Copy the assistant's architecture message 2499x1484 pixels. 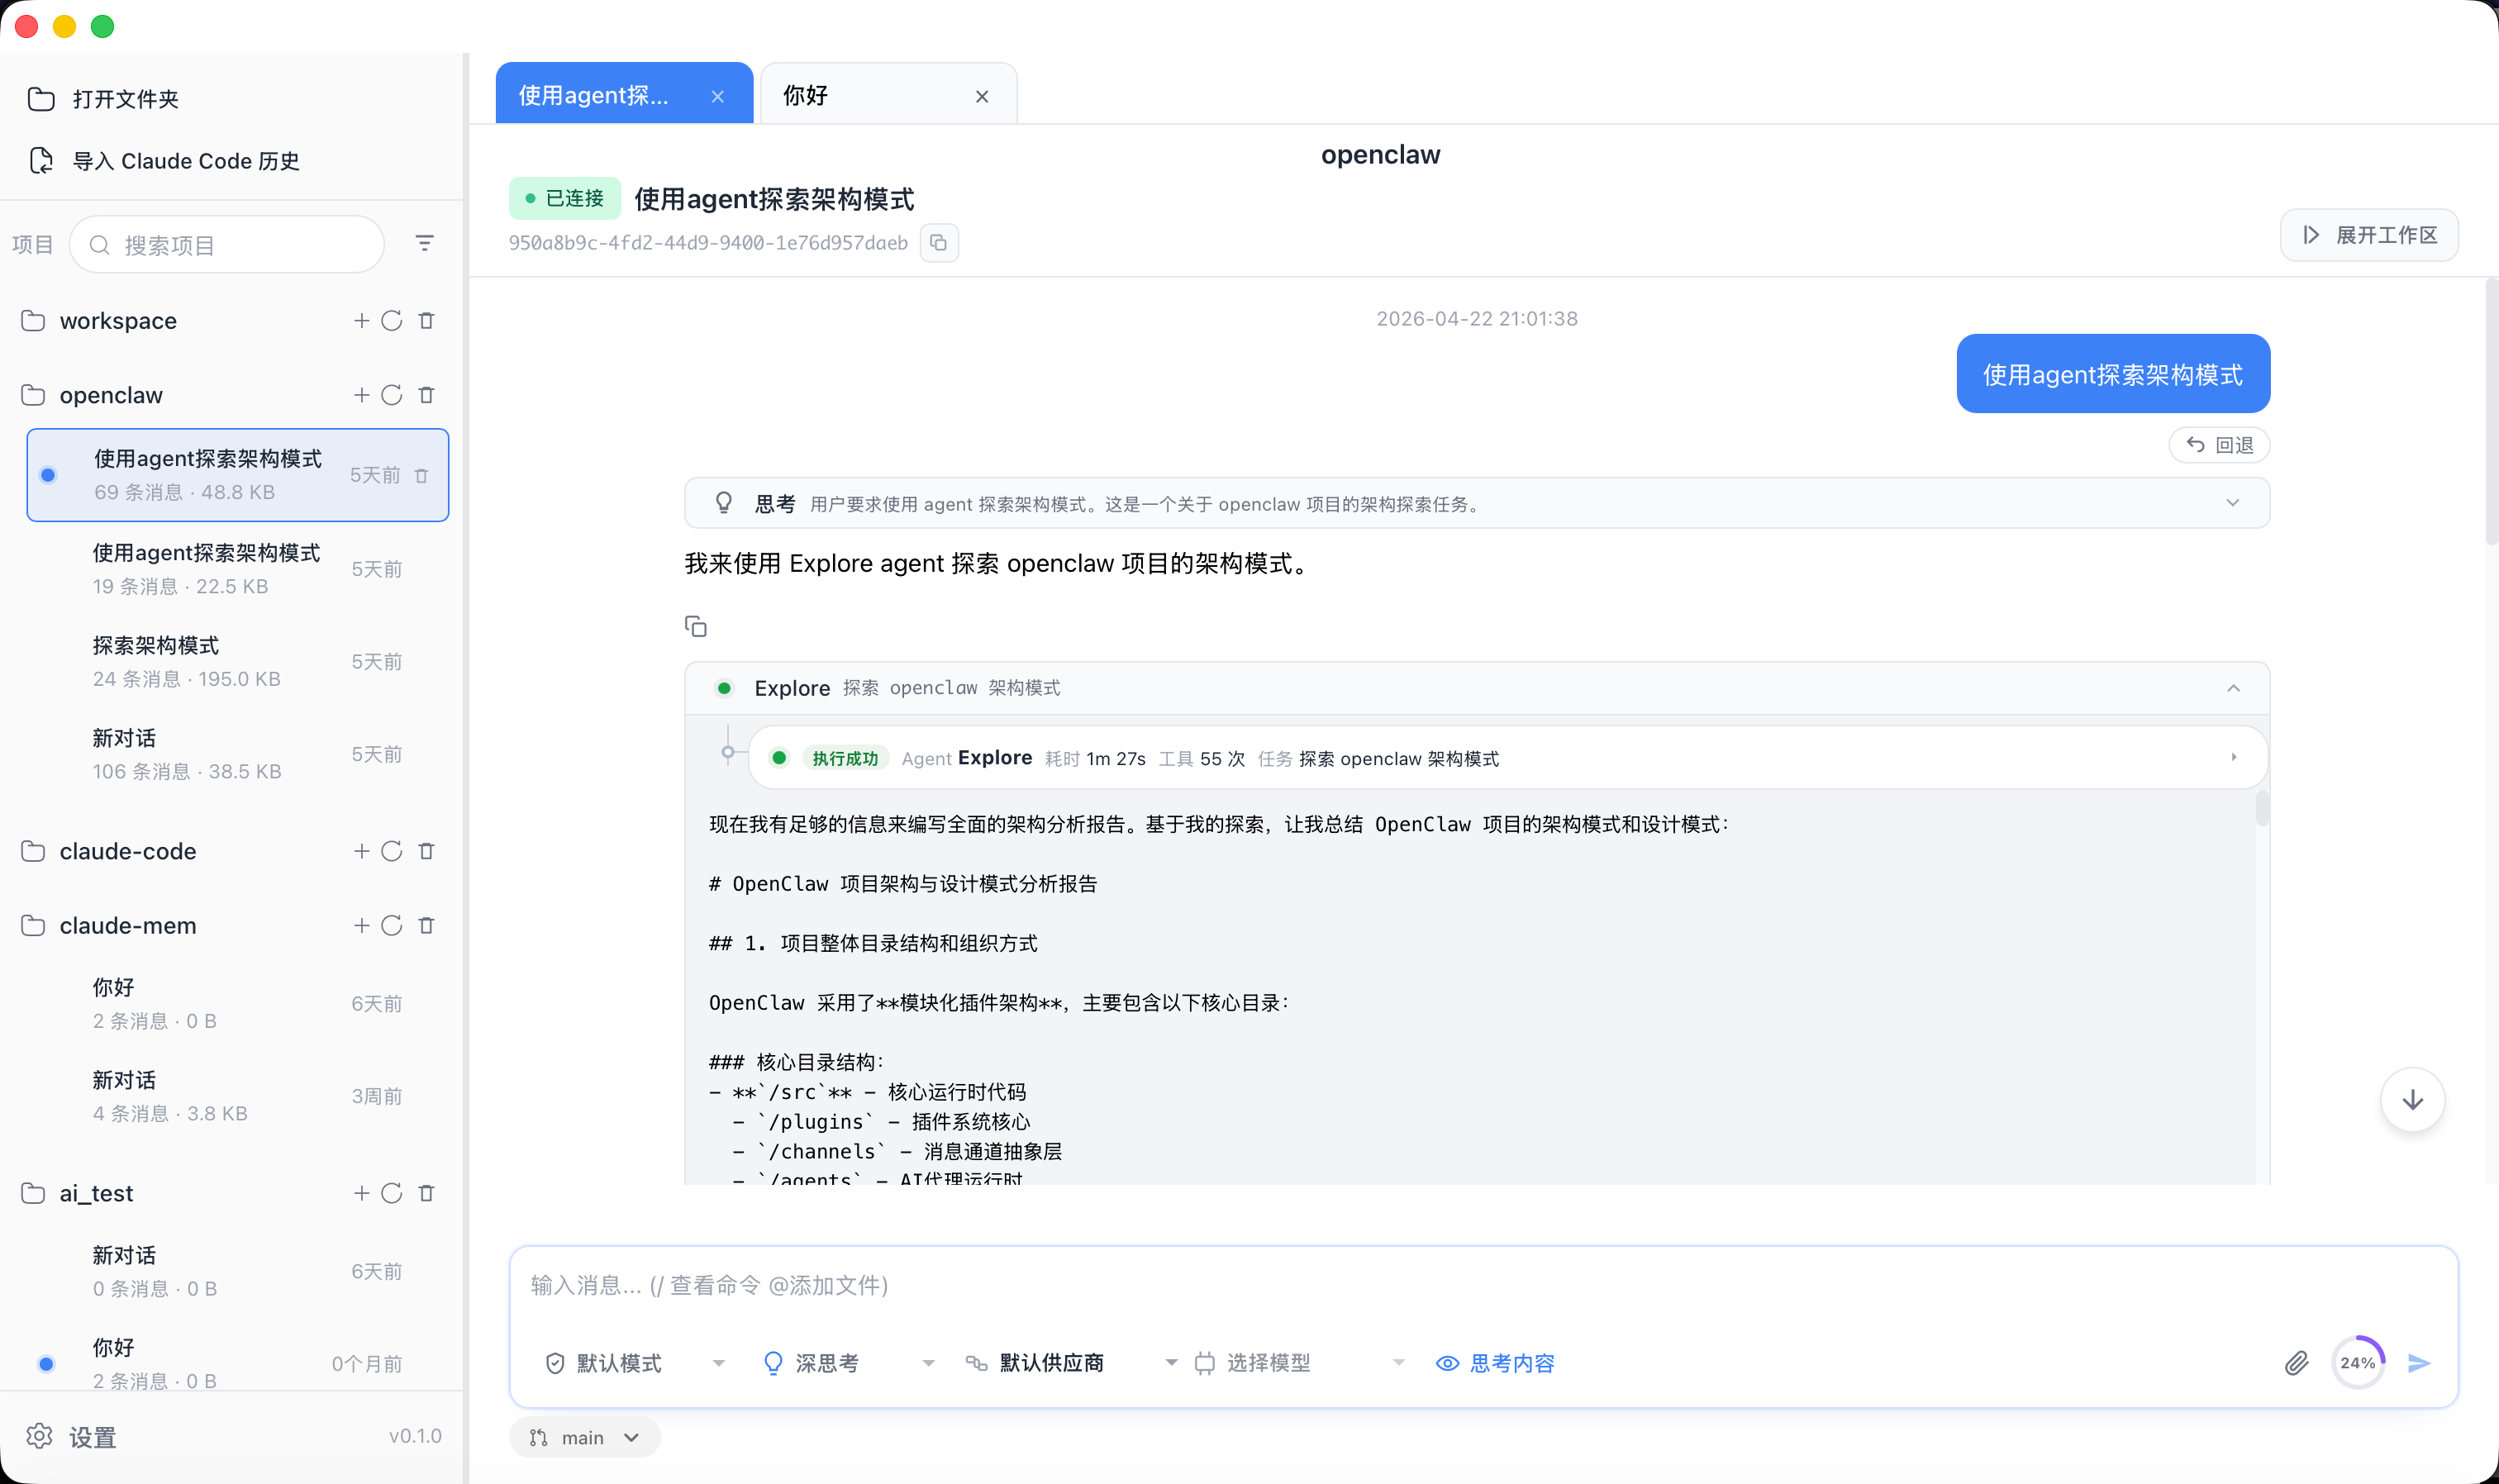click(x=694, y=626)
